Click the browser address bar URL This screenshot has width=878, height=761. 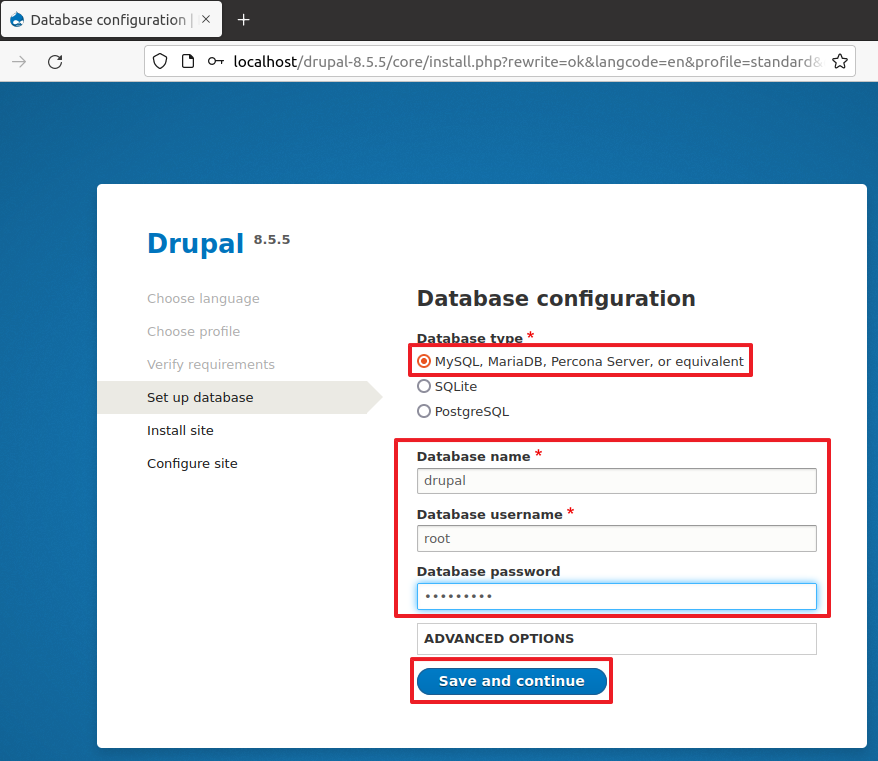520,62
